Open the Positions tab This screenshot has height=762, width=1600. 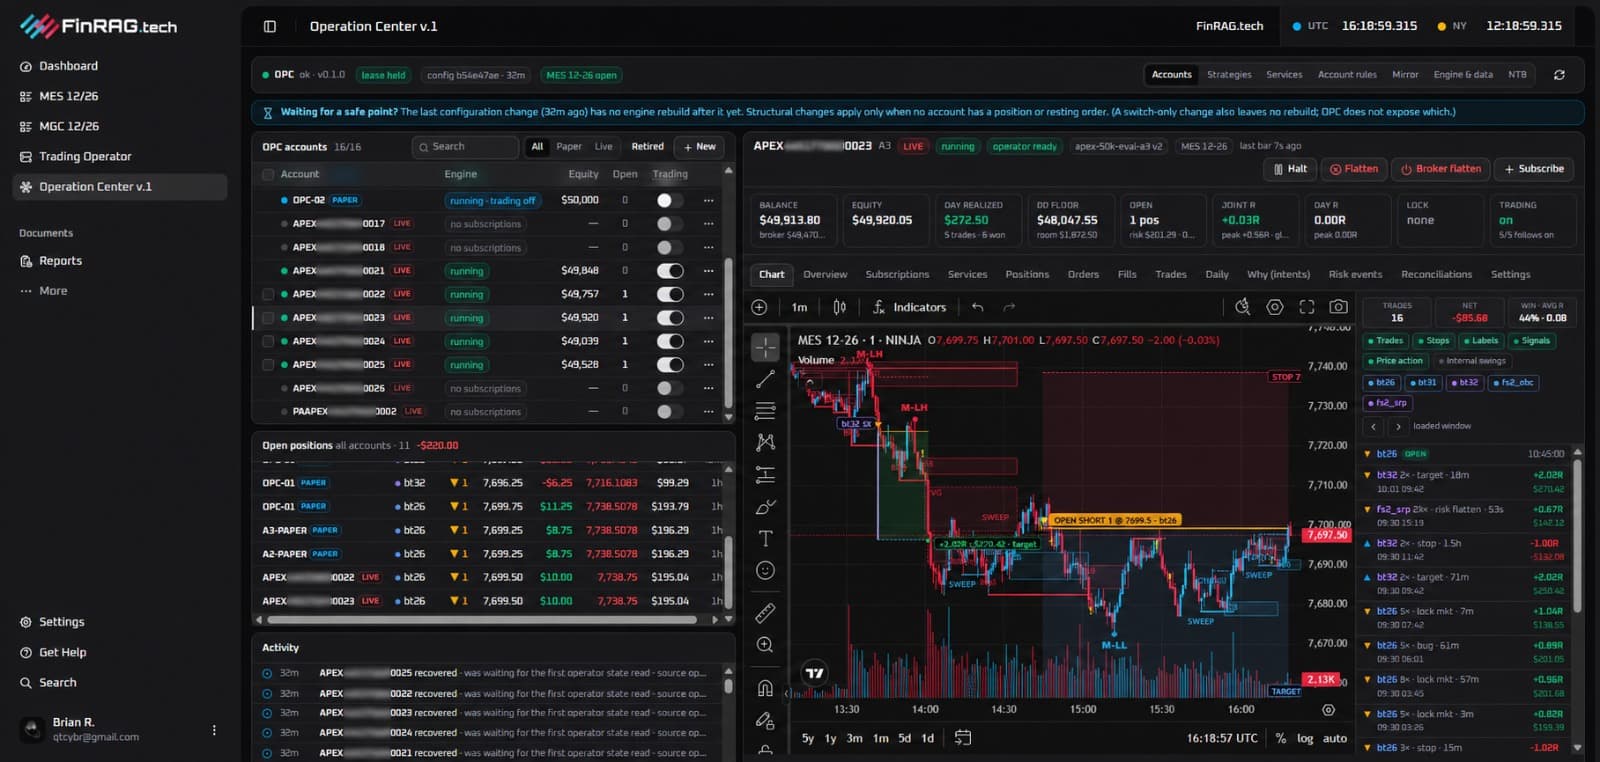click(1027, 275)
